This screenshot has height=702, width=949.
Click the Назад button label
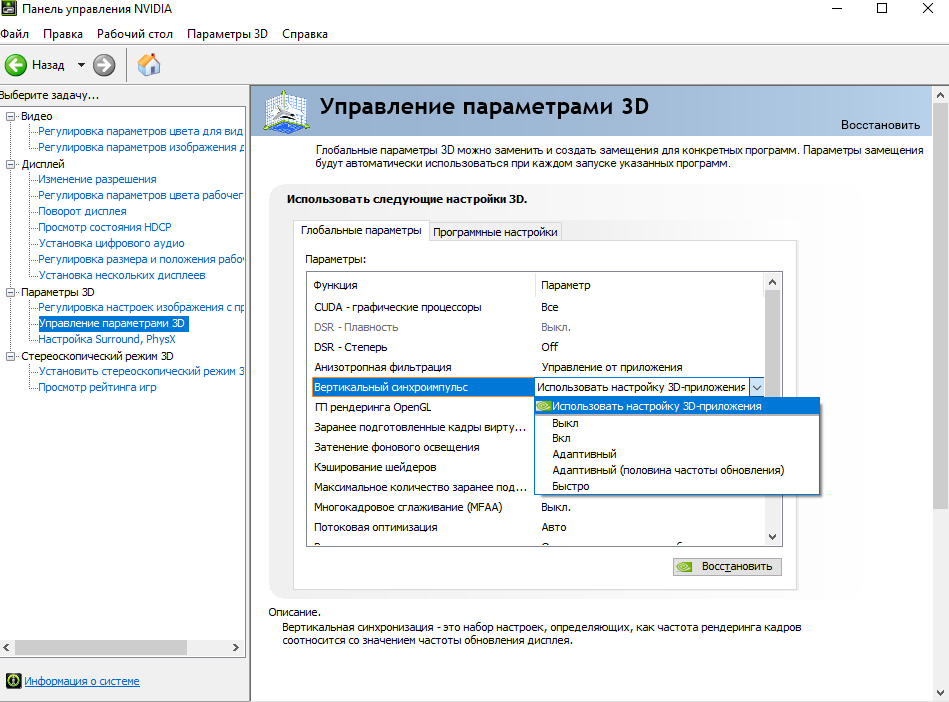coord(48,65)
